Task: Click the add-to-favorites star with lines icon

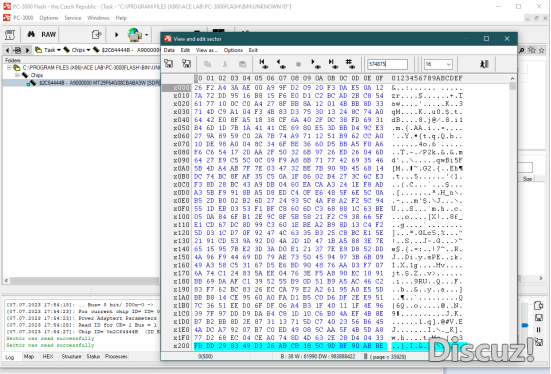Action: click(x=532, y=50)
